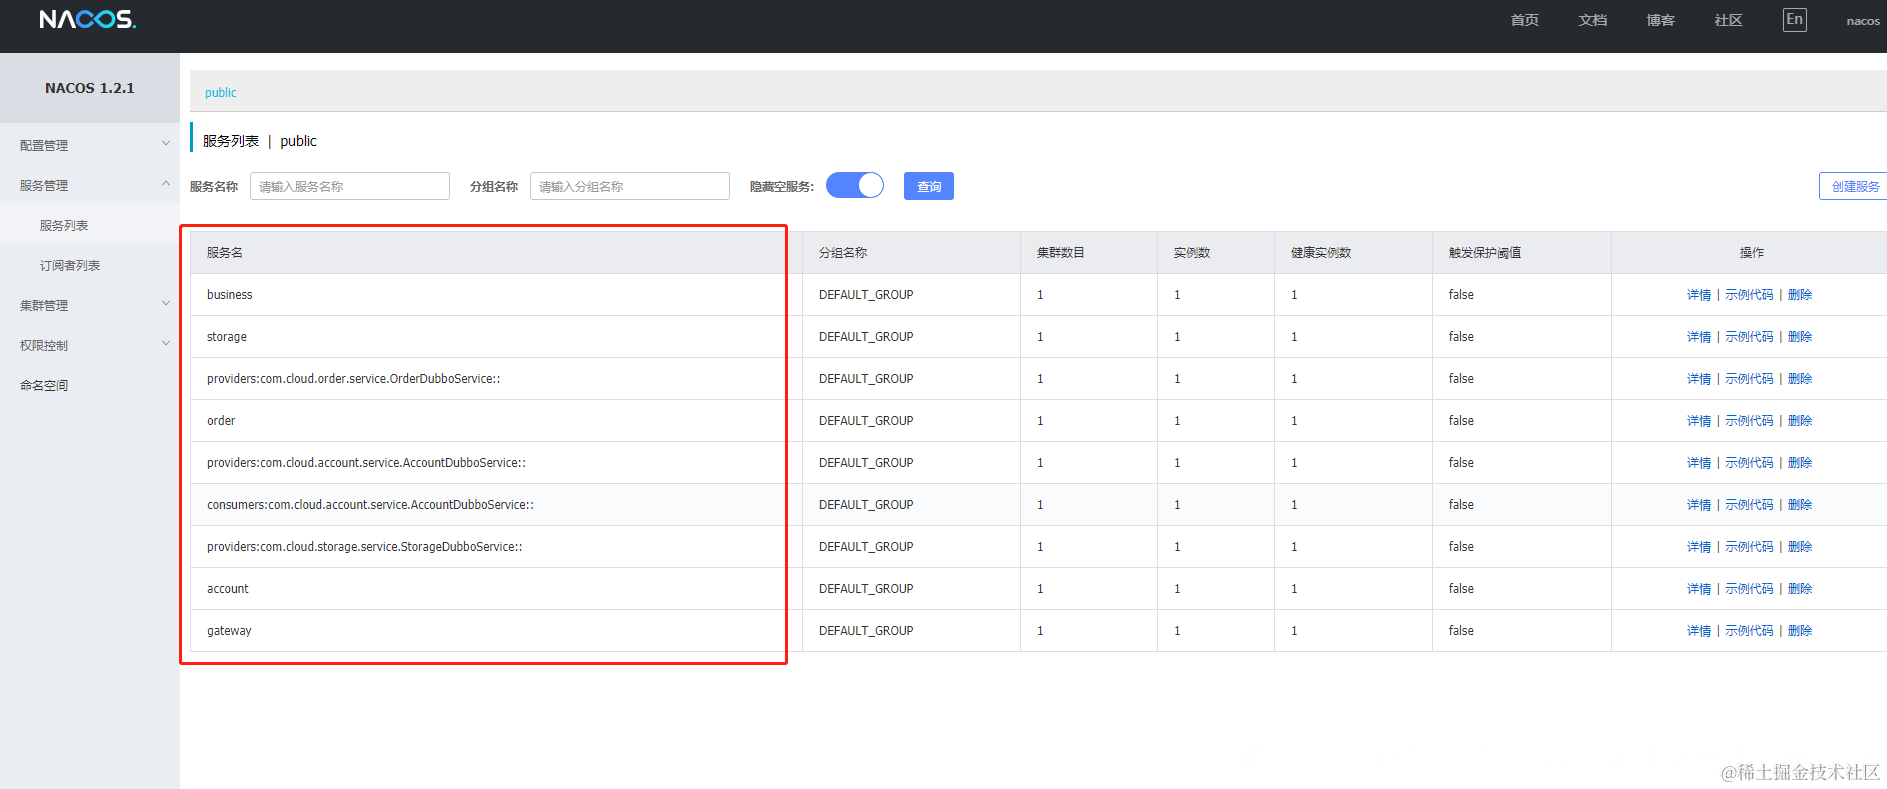This screenshot has width=1887, height=789.
Task: Expand the 权限控制 menu
Action: pyautogui.click(x=90, y=345)
